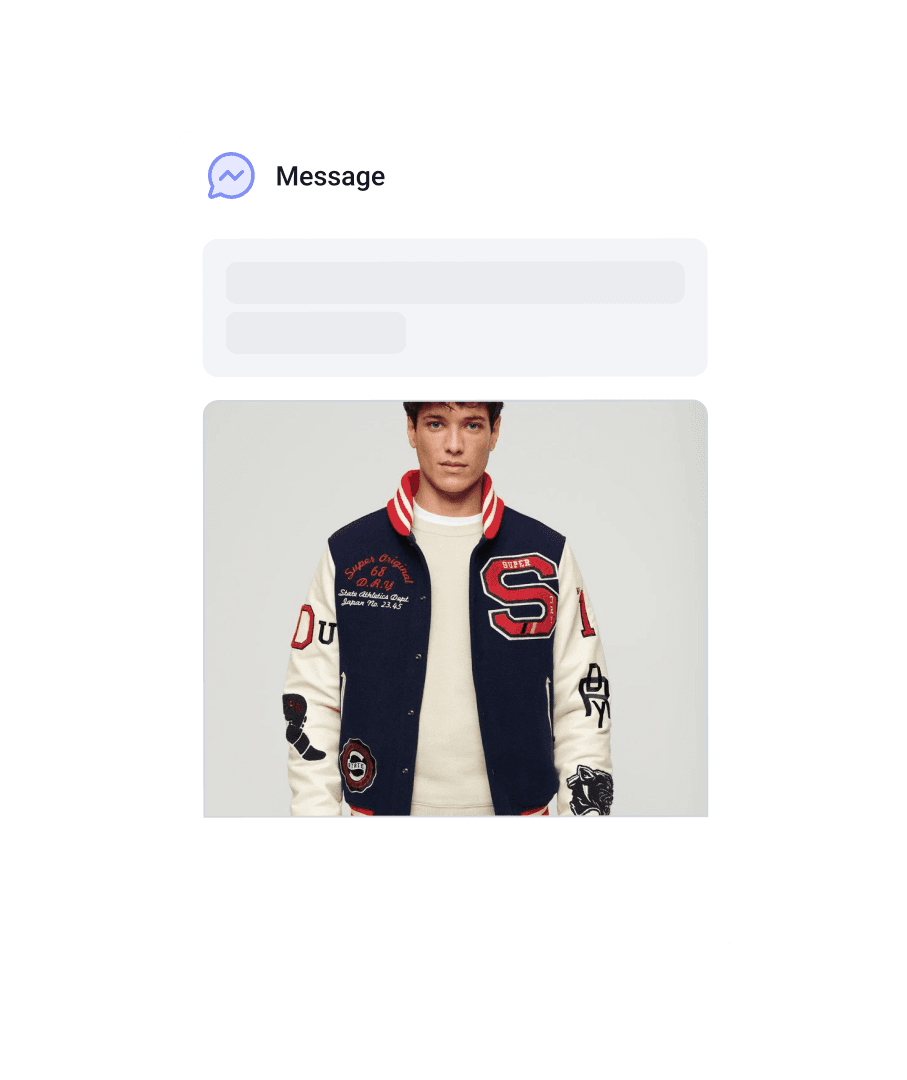Open the varsity jacket product image
This screenshot has width=907, height=1080.
455,609
